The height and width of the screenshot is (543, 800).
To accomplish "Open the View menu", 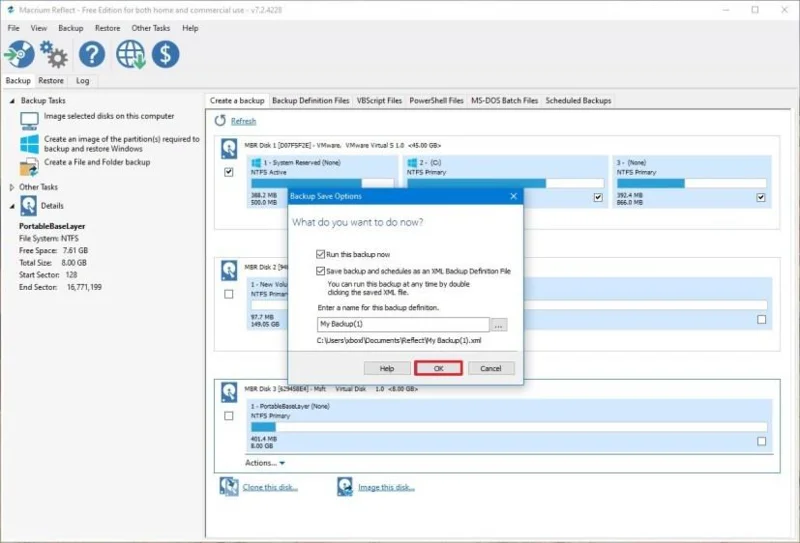I will 38,28.
